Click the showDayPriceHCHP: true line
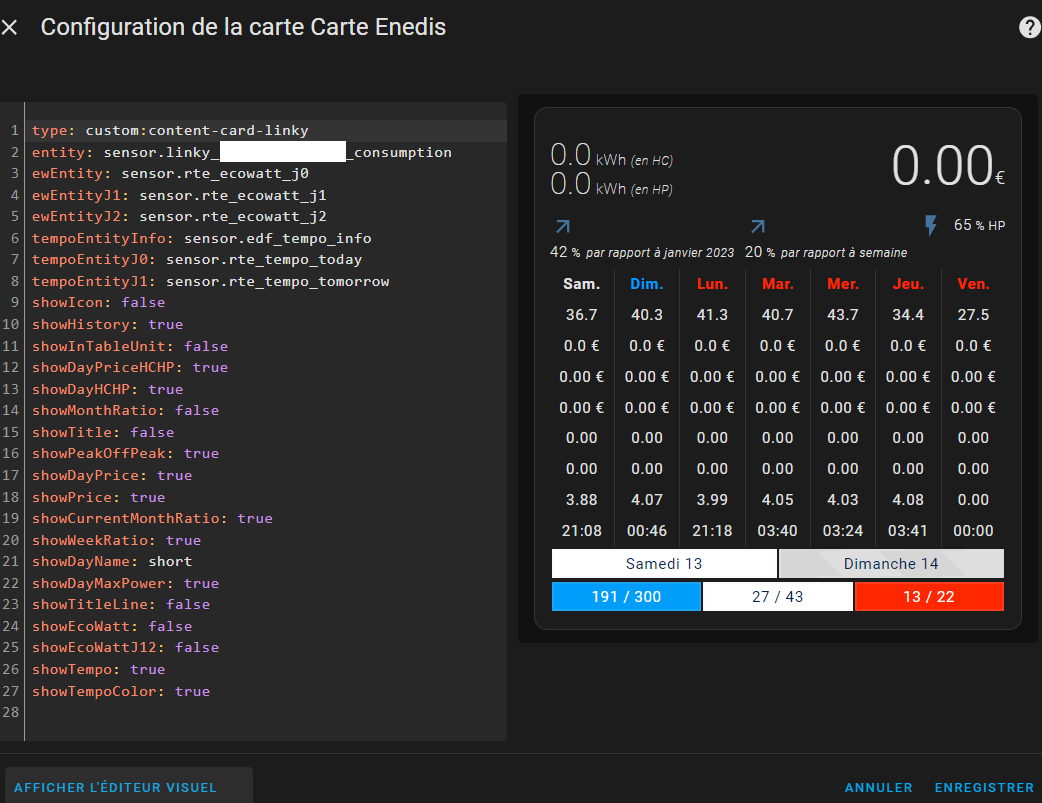This screenshot has width=1042, height=803. point(130,368)
